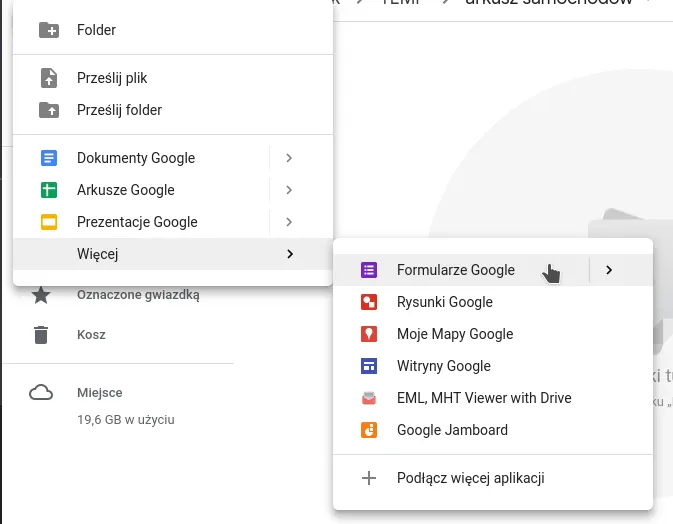
Task: Click the arkusz samochodów breadcrumb
Action: 549,3
